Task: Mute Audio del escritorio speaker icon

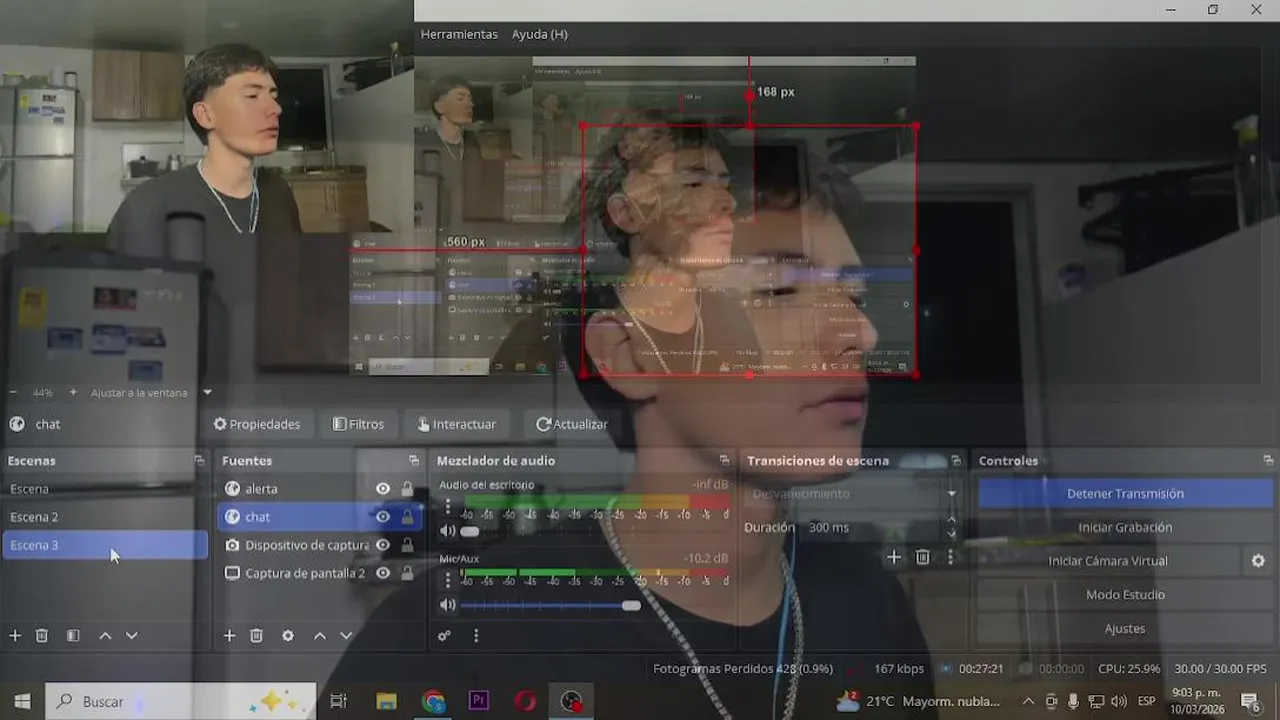Action: coord(447,531)
